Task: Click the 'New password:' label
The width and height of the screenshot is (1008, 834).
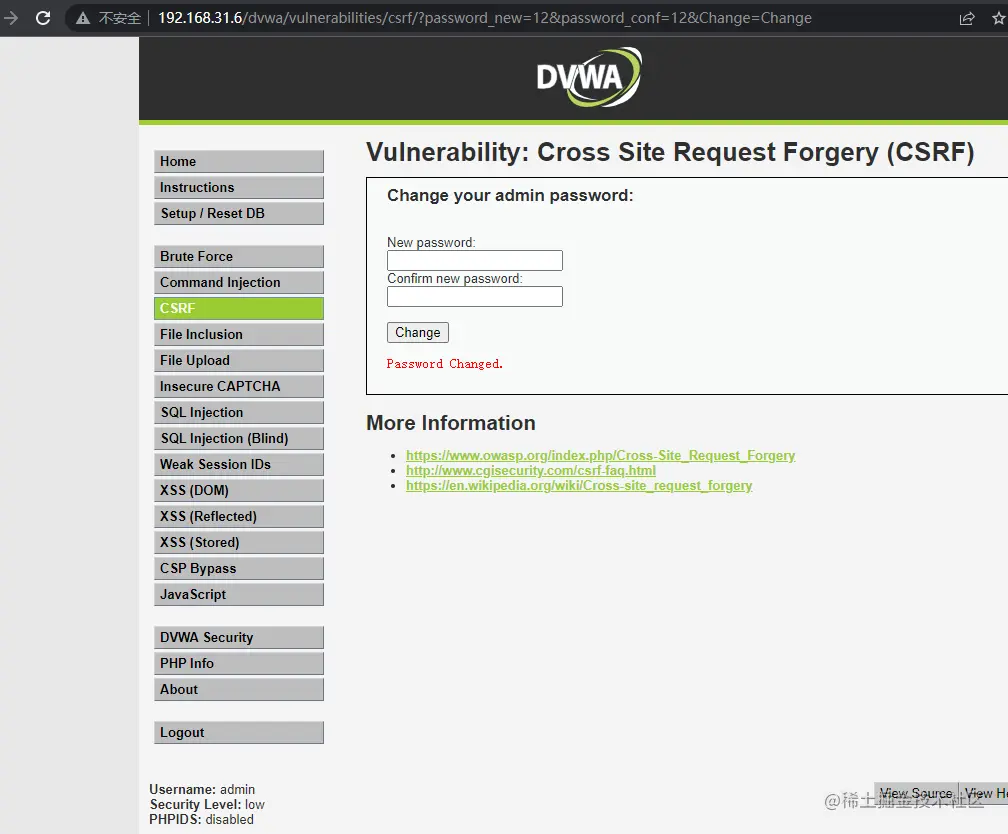Action: [x=431, y=242]
